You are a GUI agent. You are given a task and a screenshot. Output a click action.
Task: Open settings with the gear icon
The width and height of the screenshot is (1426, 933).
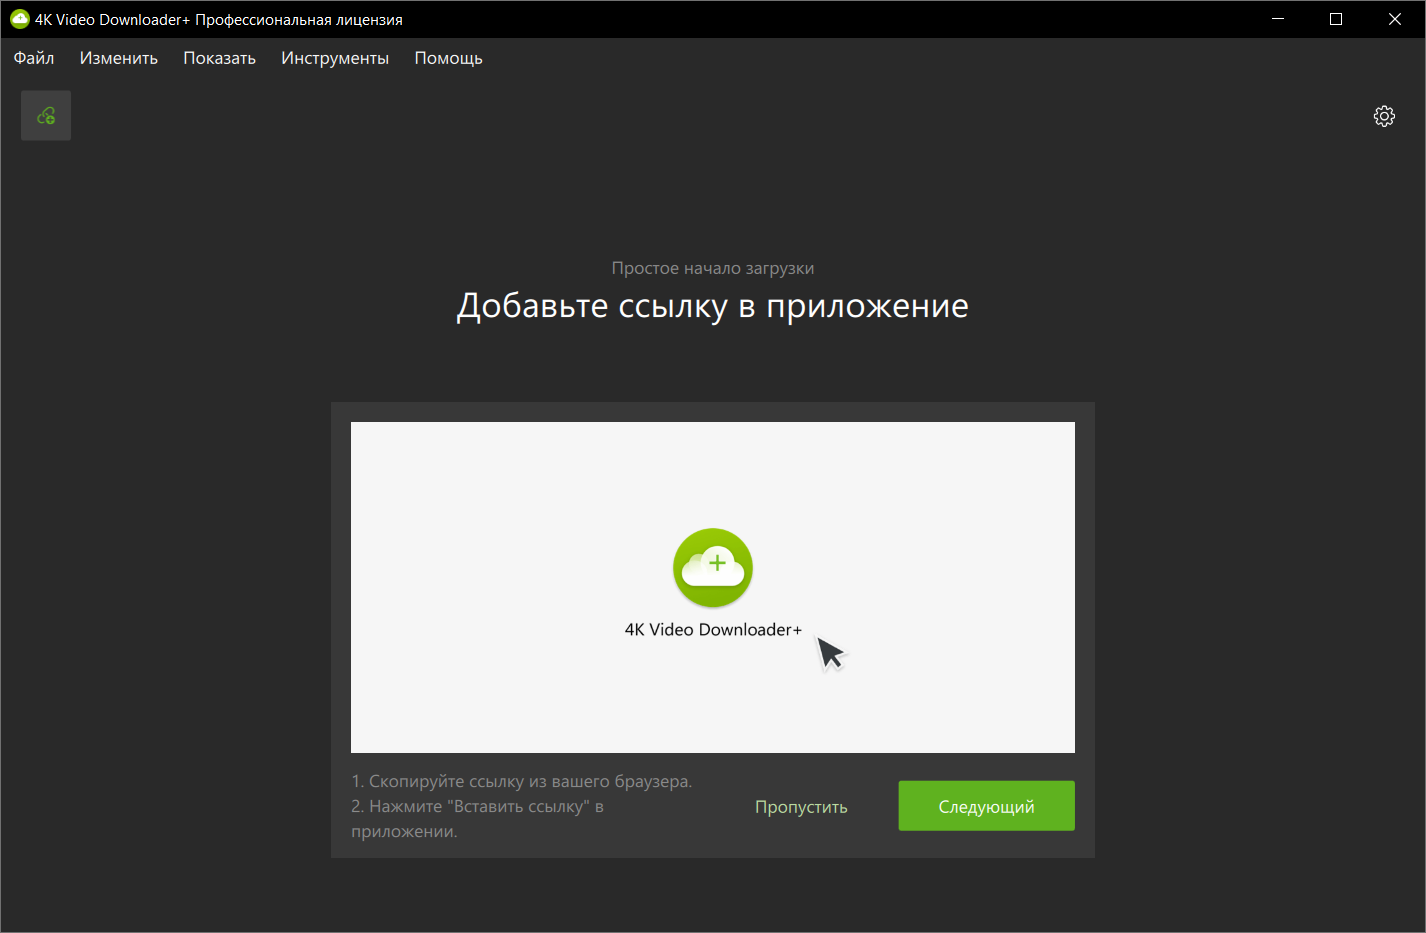click(1384, 116)
